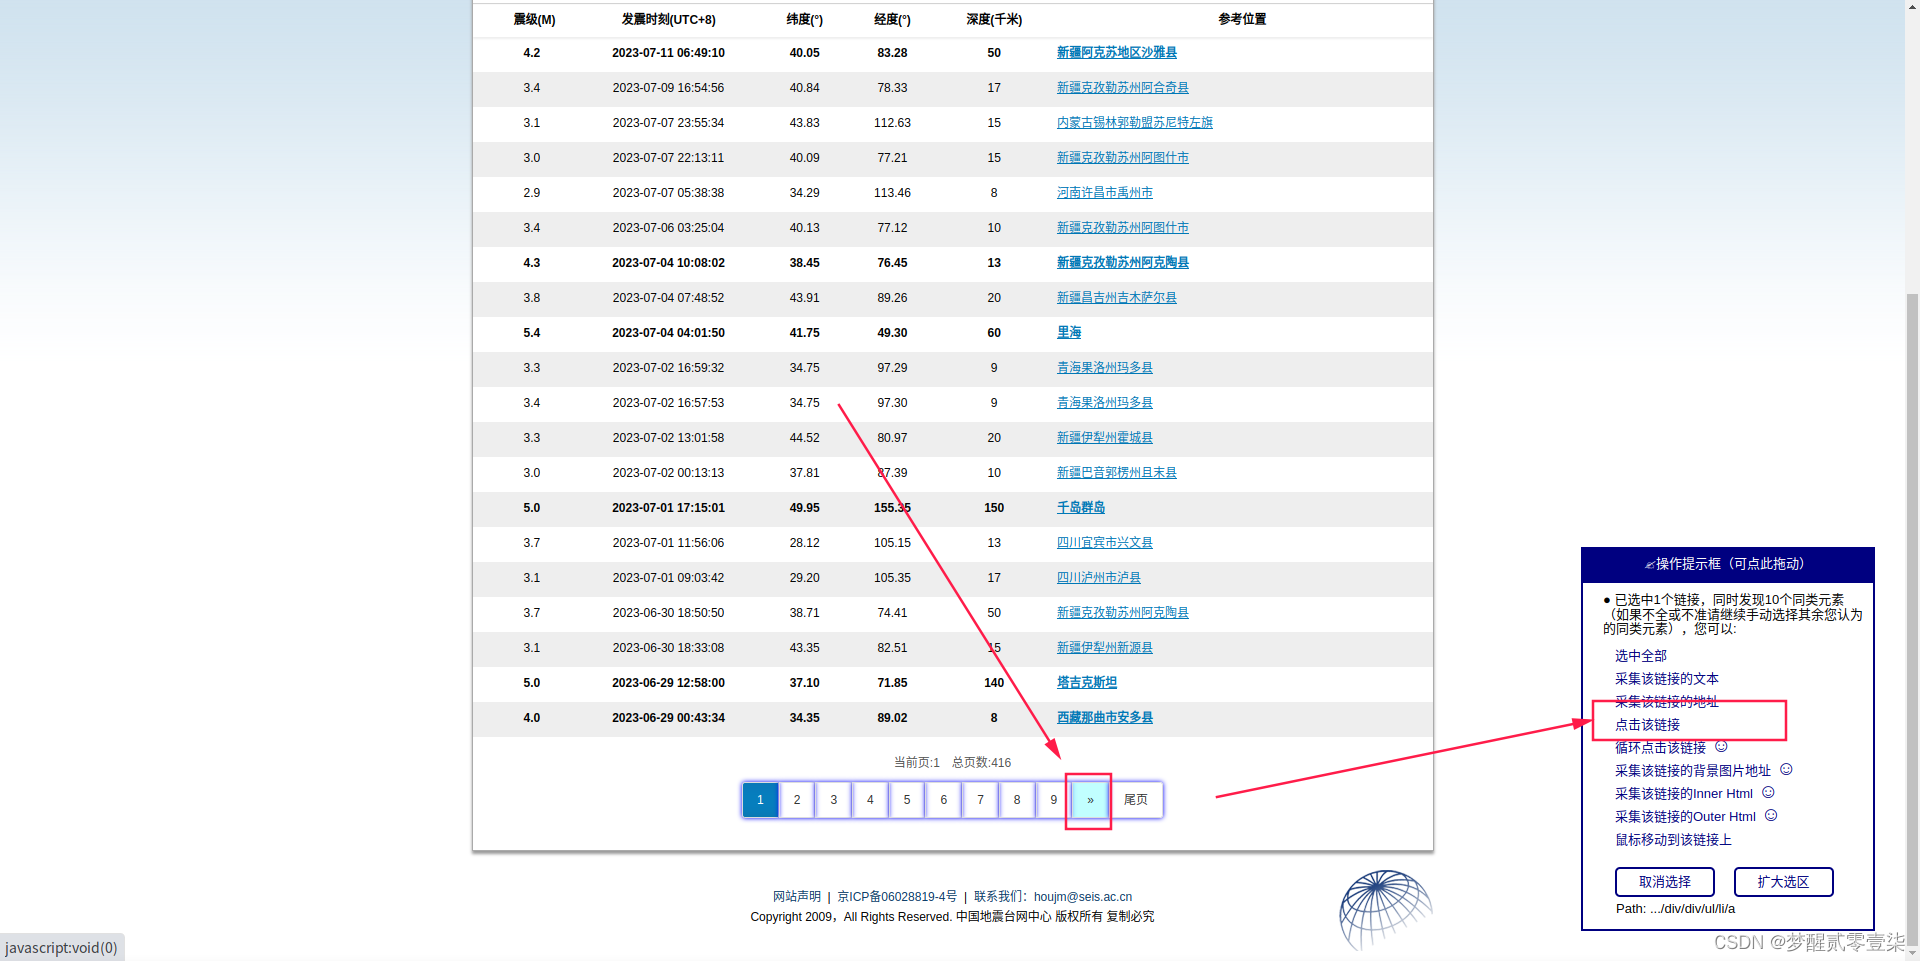The image size is (1920, 961).
Task: Click the magnitude 5.4 cell
Action: [531, 333]
